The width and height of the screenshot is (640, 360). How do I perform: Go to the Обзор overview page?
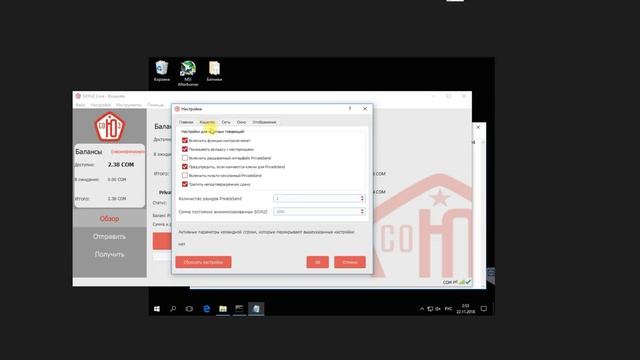109,219
